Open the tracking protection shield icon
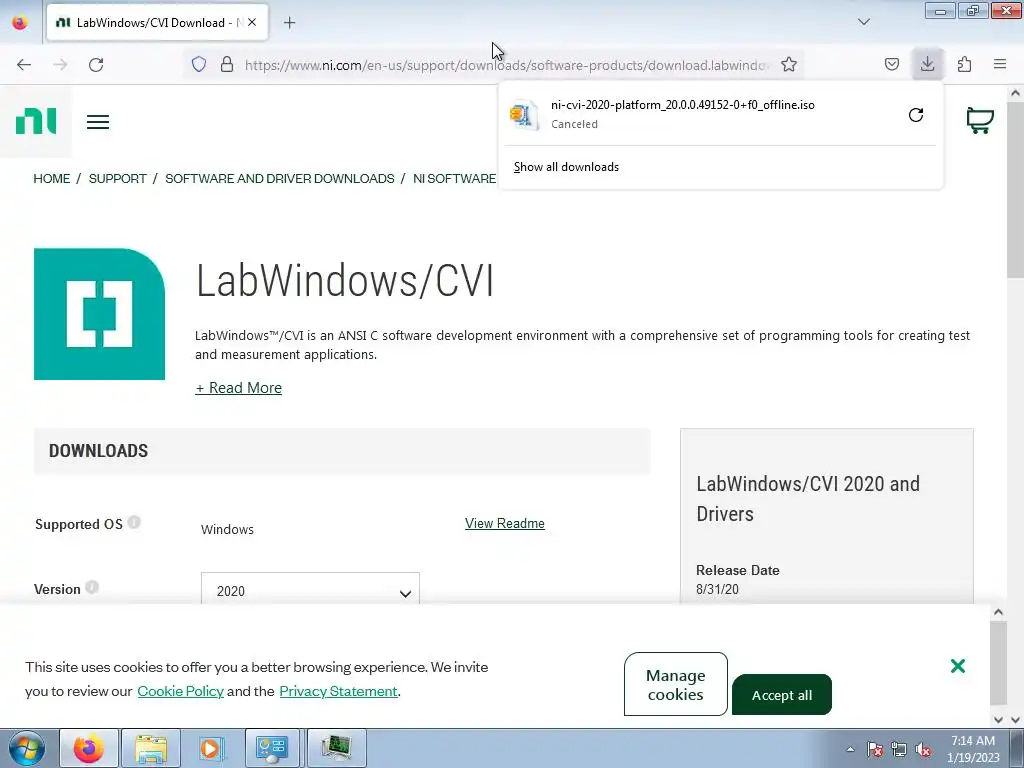 (x=199, y=65)
